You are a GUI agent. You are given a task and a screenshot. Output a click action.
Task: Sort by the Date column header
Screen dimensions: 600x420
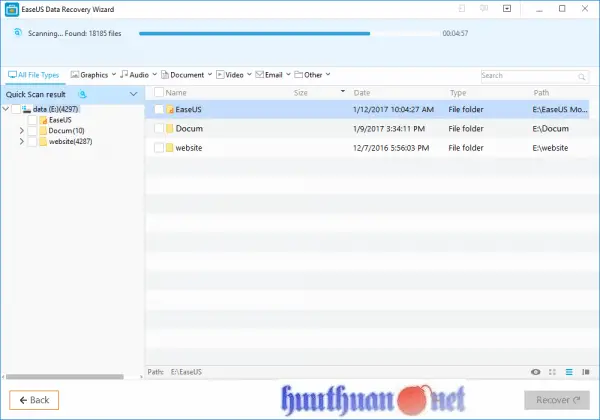tap(362, 93)
